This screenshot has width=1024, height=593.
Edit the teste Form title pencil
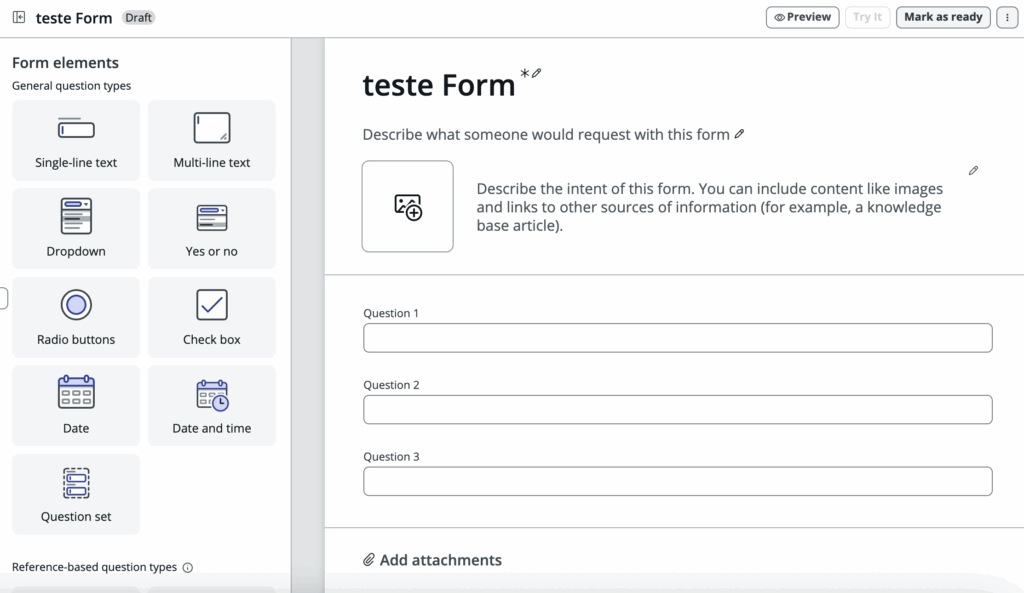point(536,73)
